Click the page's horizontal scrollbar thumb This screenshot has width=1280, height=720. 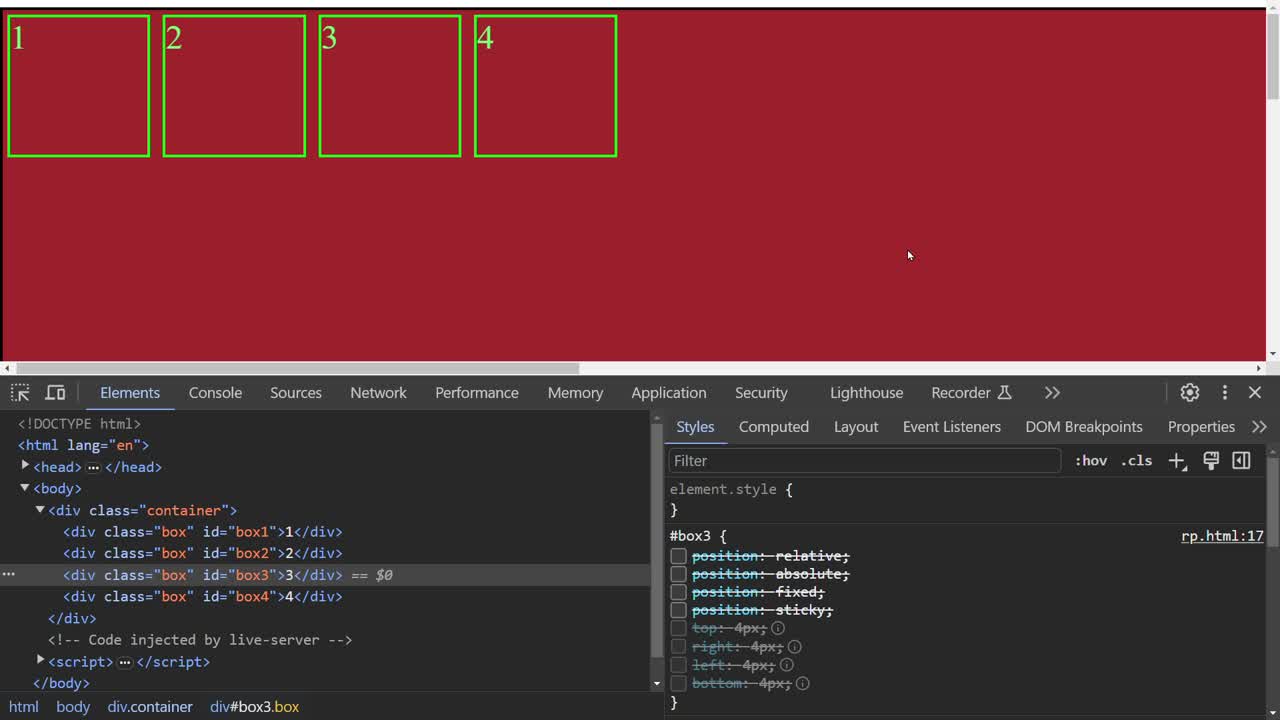pyautogui.click(x=297, y=368)
